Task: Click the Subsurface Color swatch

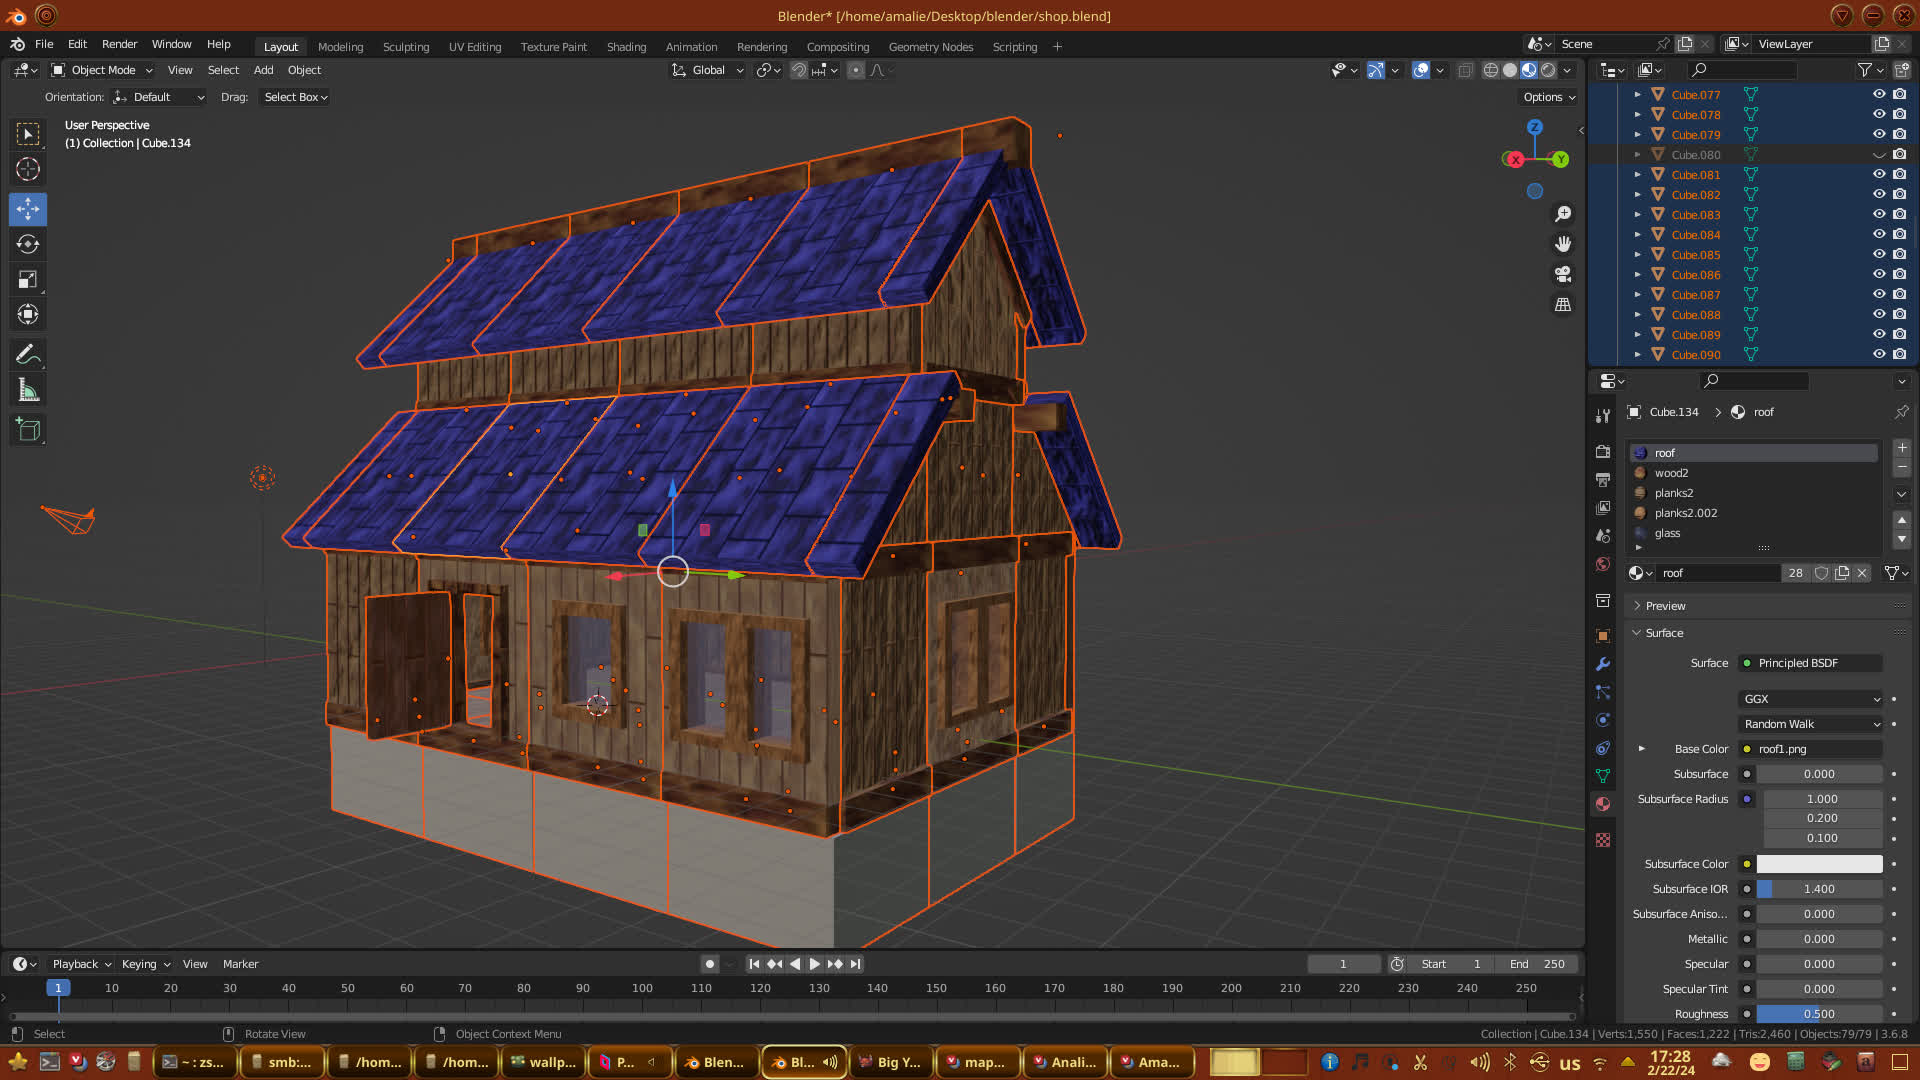Action: [x=1819, y=864]
